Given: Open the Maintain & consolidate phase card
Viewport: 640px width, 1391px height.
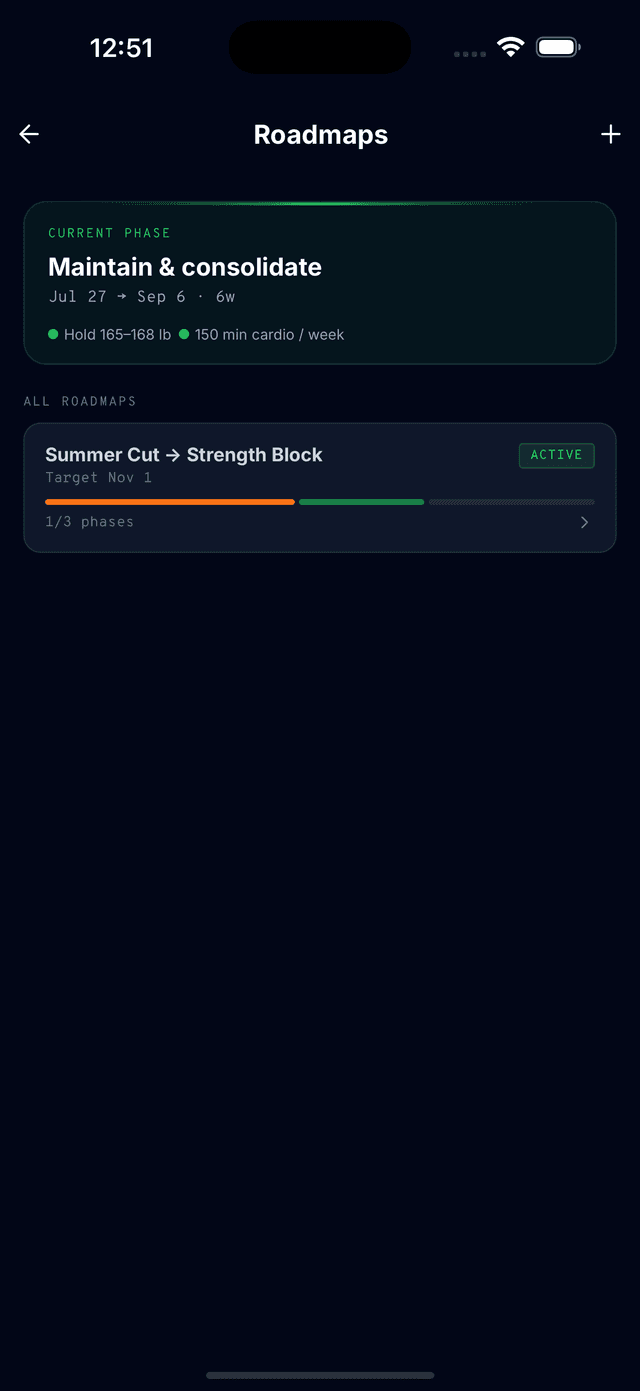Looking at the screenshot, I should pos(320,283).
